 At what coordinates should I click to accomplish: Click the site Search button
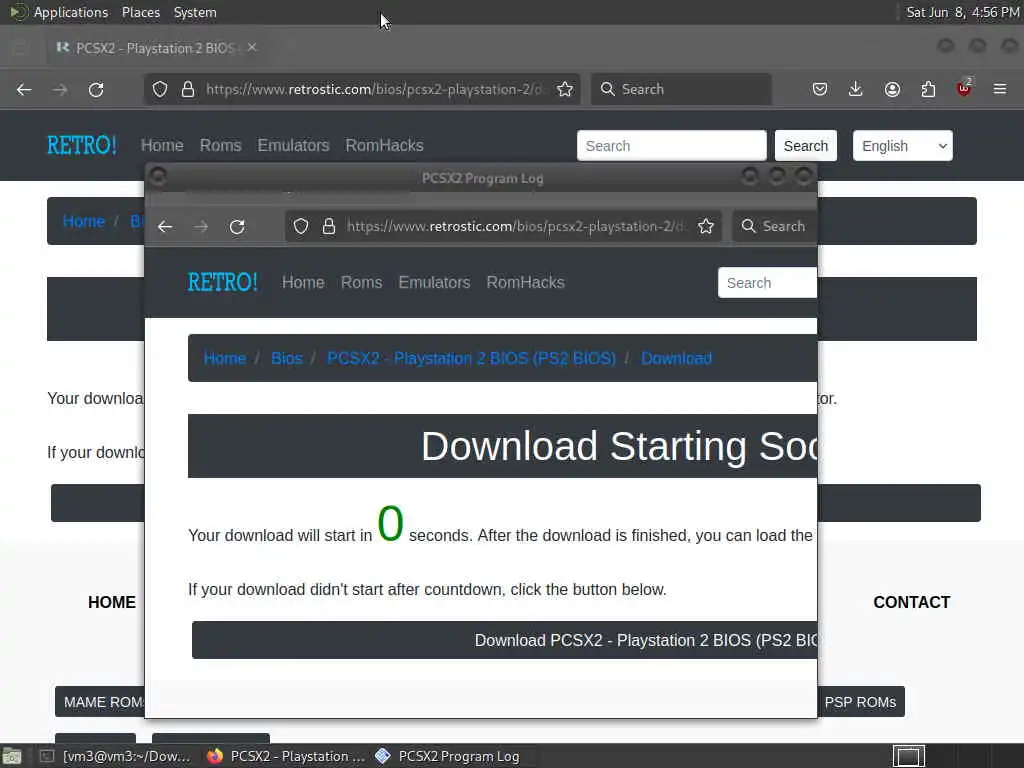pos(806,145)
